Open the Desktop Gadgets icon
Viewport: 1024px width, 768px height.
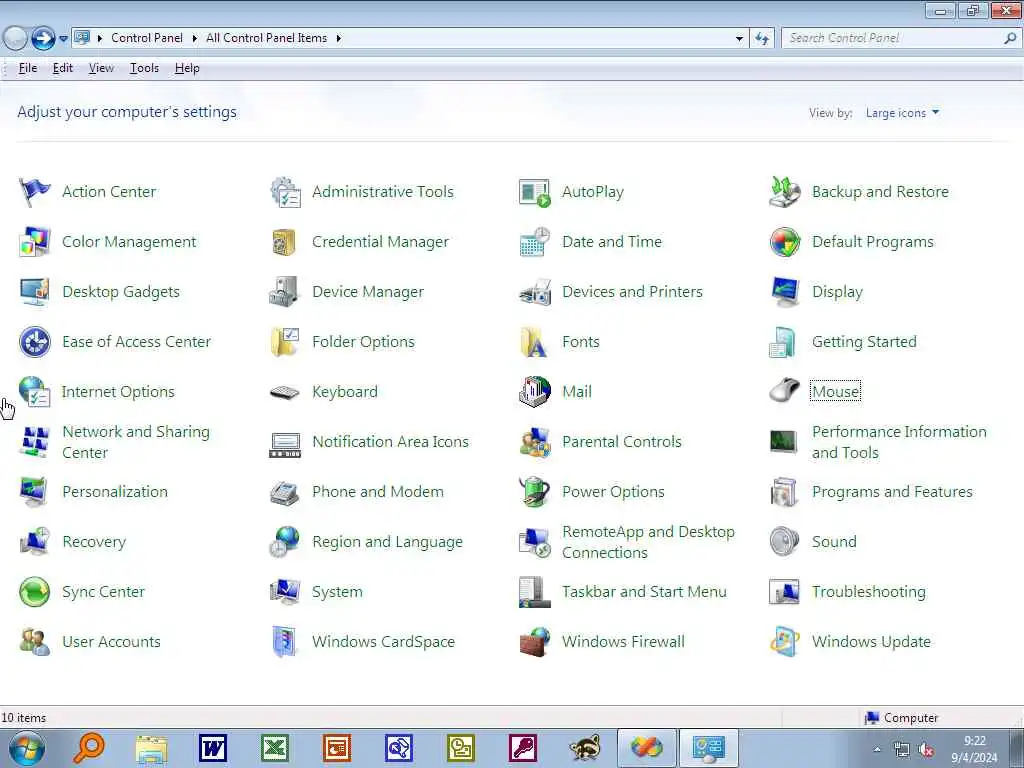point(35,292)
